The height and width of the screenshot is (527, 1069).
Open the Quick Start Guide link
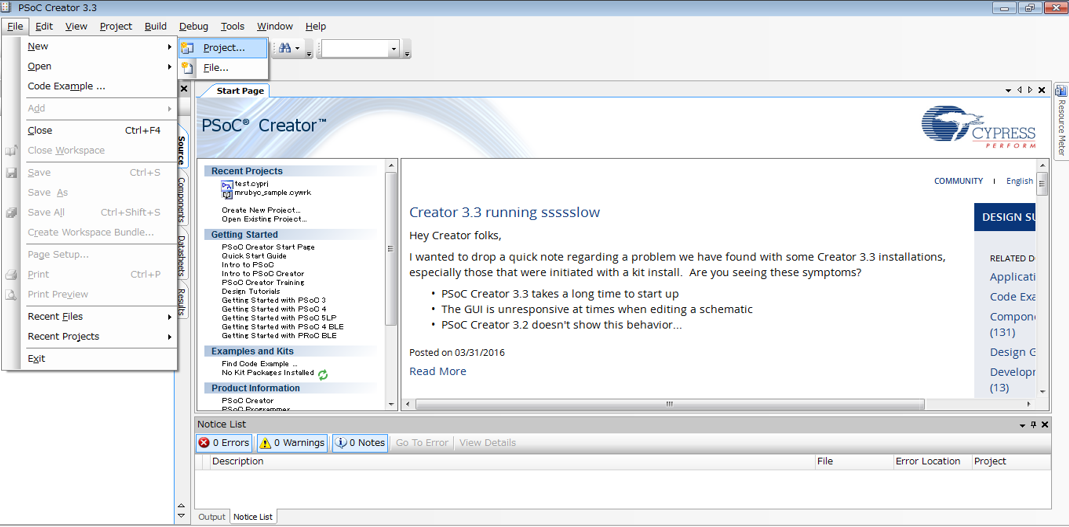[x=254, y=256]
